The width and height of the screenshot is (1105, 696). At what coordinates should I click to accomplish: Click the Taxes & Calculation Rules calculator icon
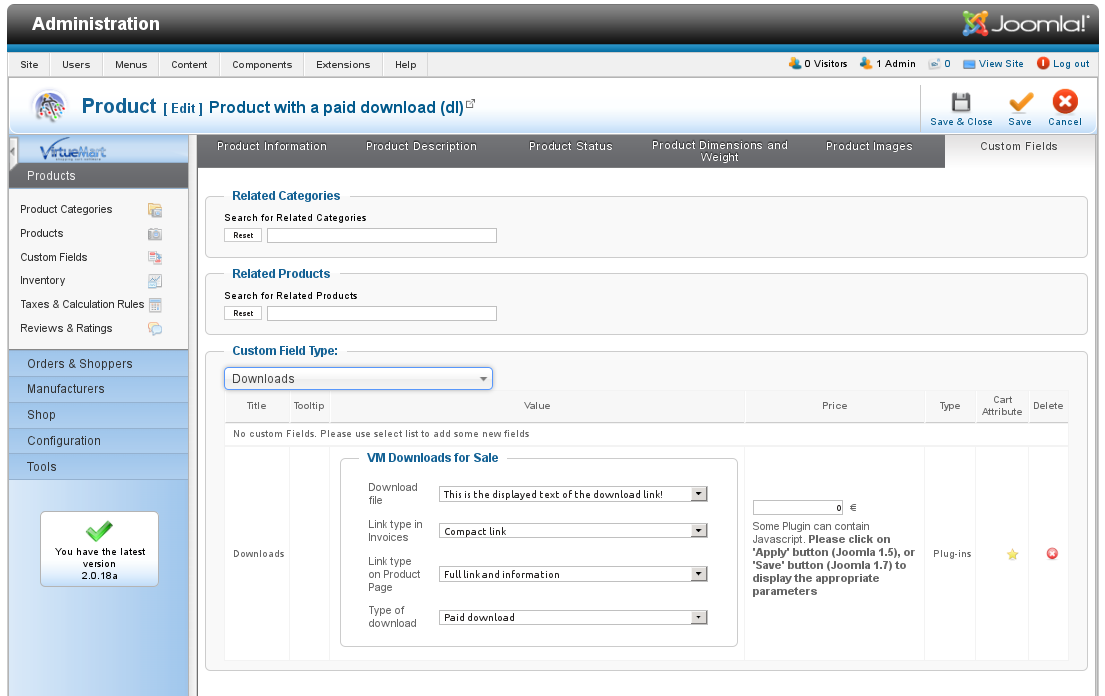pyautogui.click(x=155, y=305)
